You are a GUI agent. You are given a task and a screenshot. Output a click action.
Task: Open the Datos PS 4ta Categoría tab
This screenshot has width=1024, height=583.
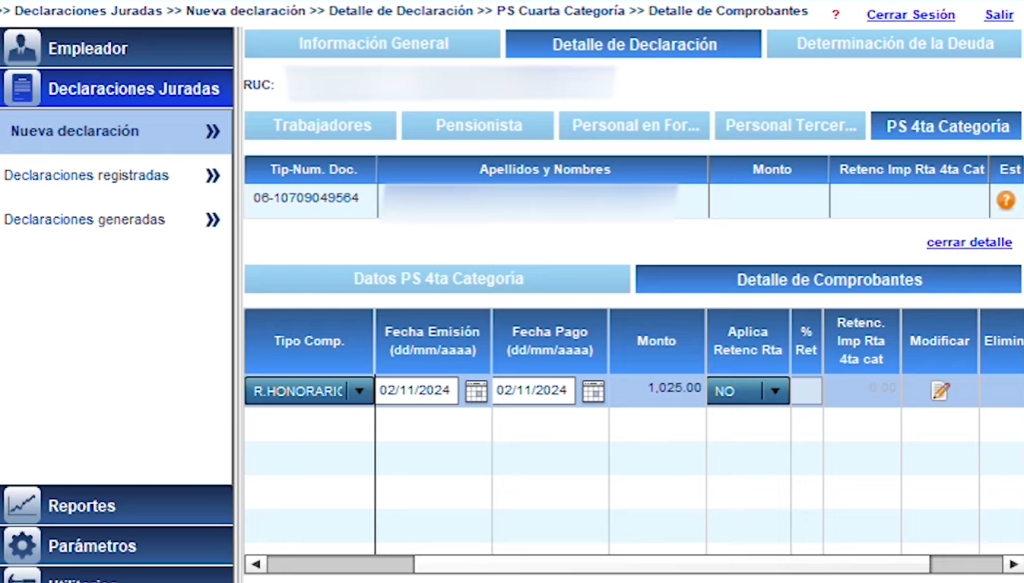[x=437, y=279]
